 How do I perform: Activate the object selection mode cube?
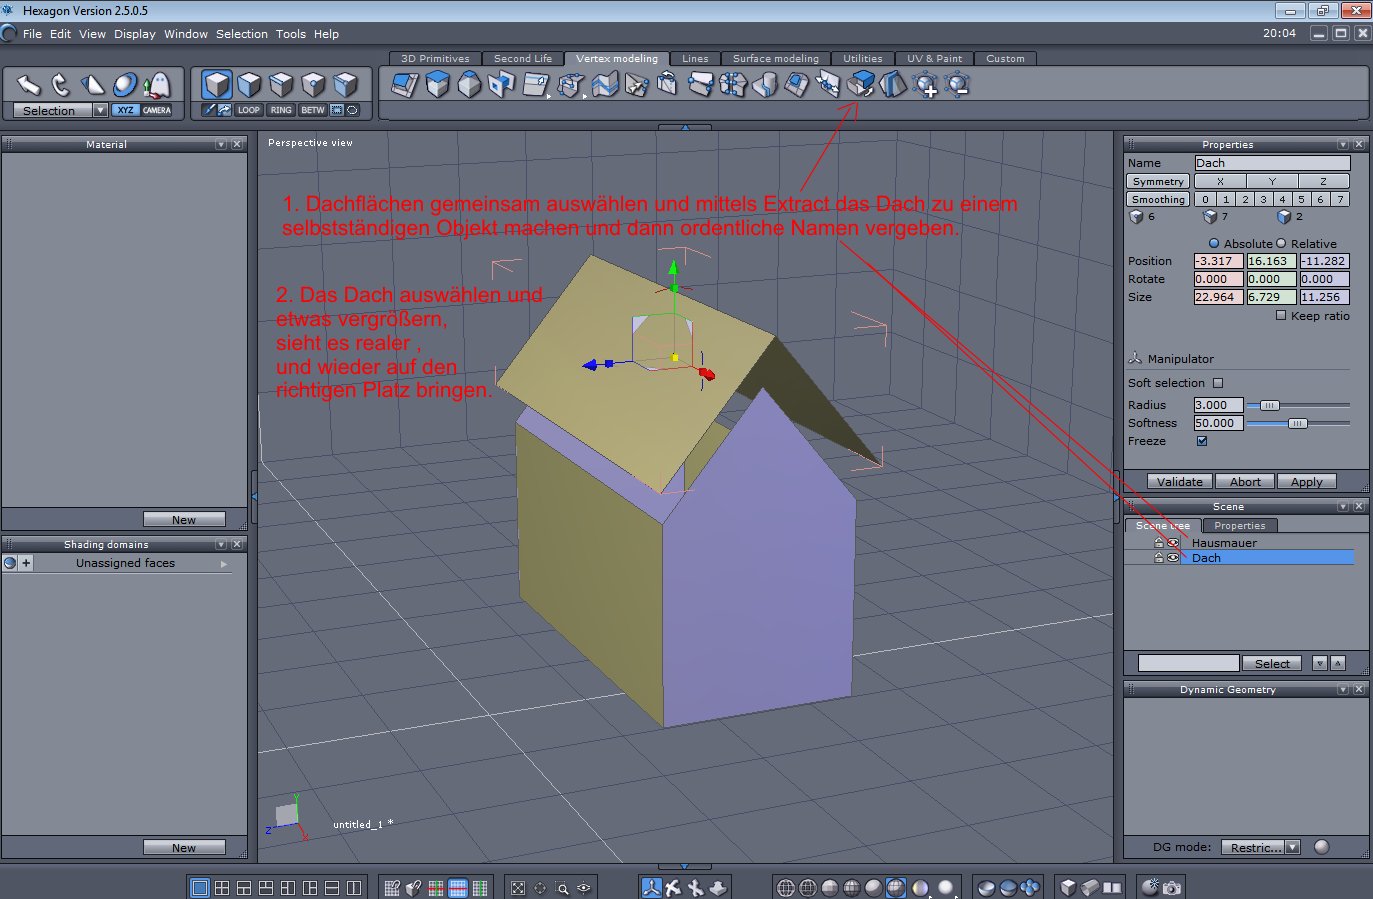click(x=217, y=85)
